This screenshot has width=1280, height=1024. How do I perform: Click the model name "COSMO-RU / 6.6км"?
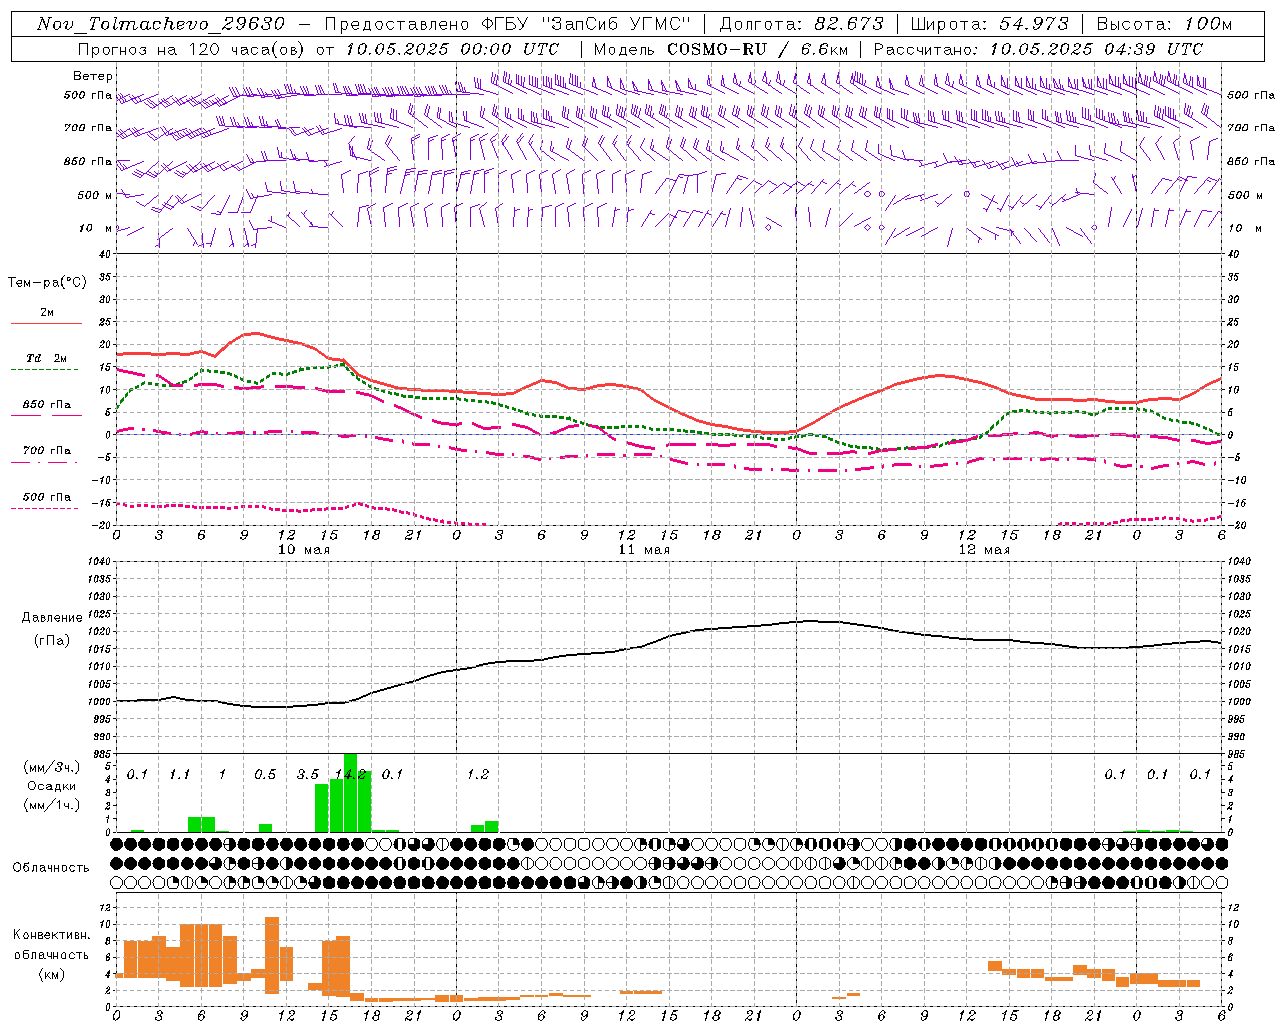757,49
